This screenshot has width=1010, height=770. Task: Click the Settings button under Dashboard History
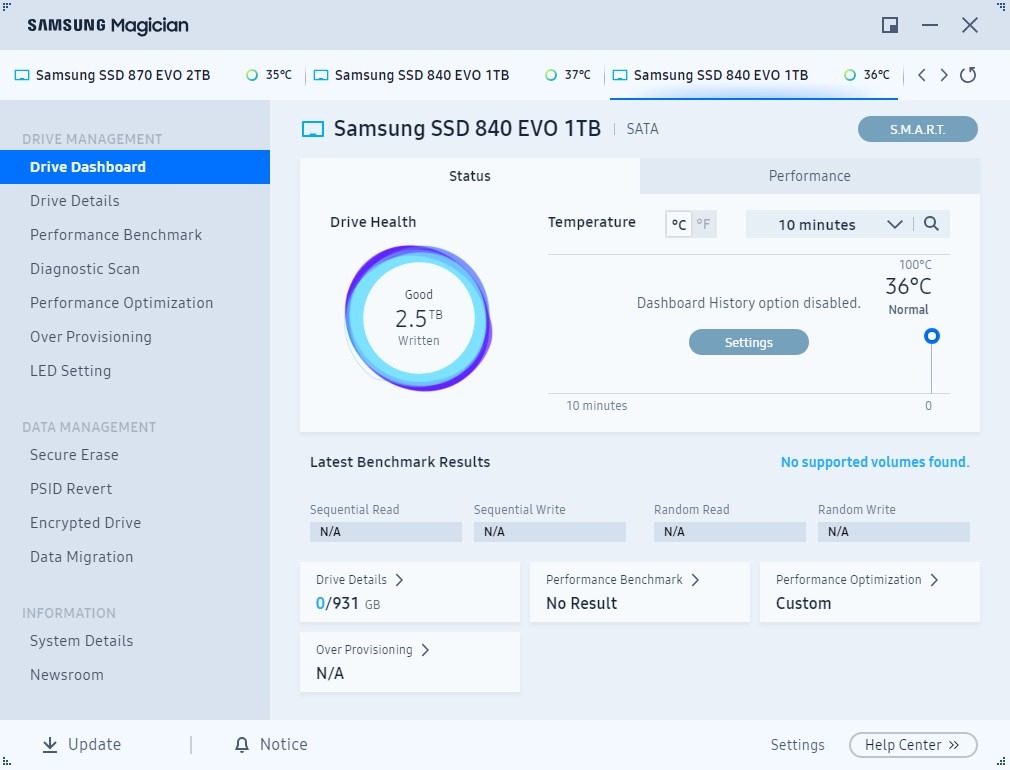tap(748, 342)
